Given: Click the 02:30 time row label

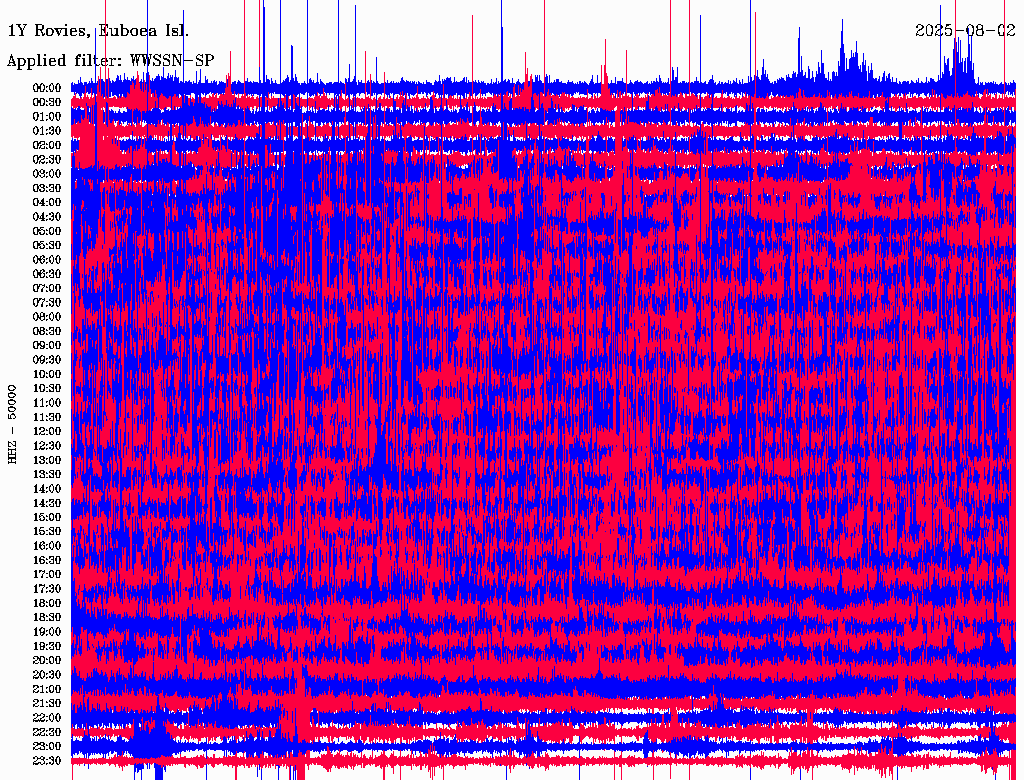Looking at the screenshot, I should (47, 160).
